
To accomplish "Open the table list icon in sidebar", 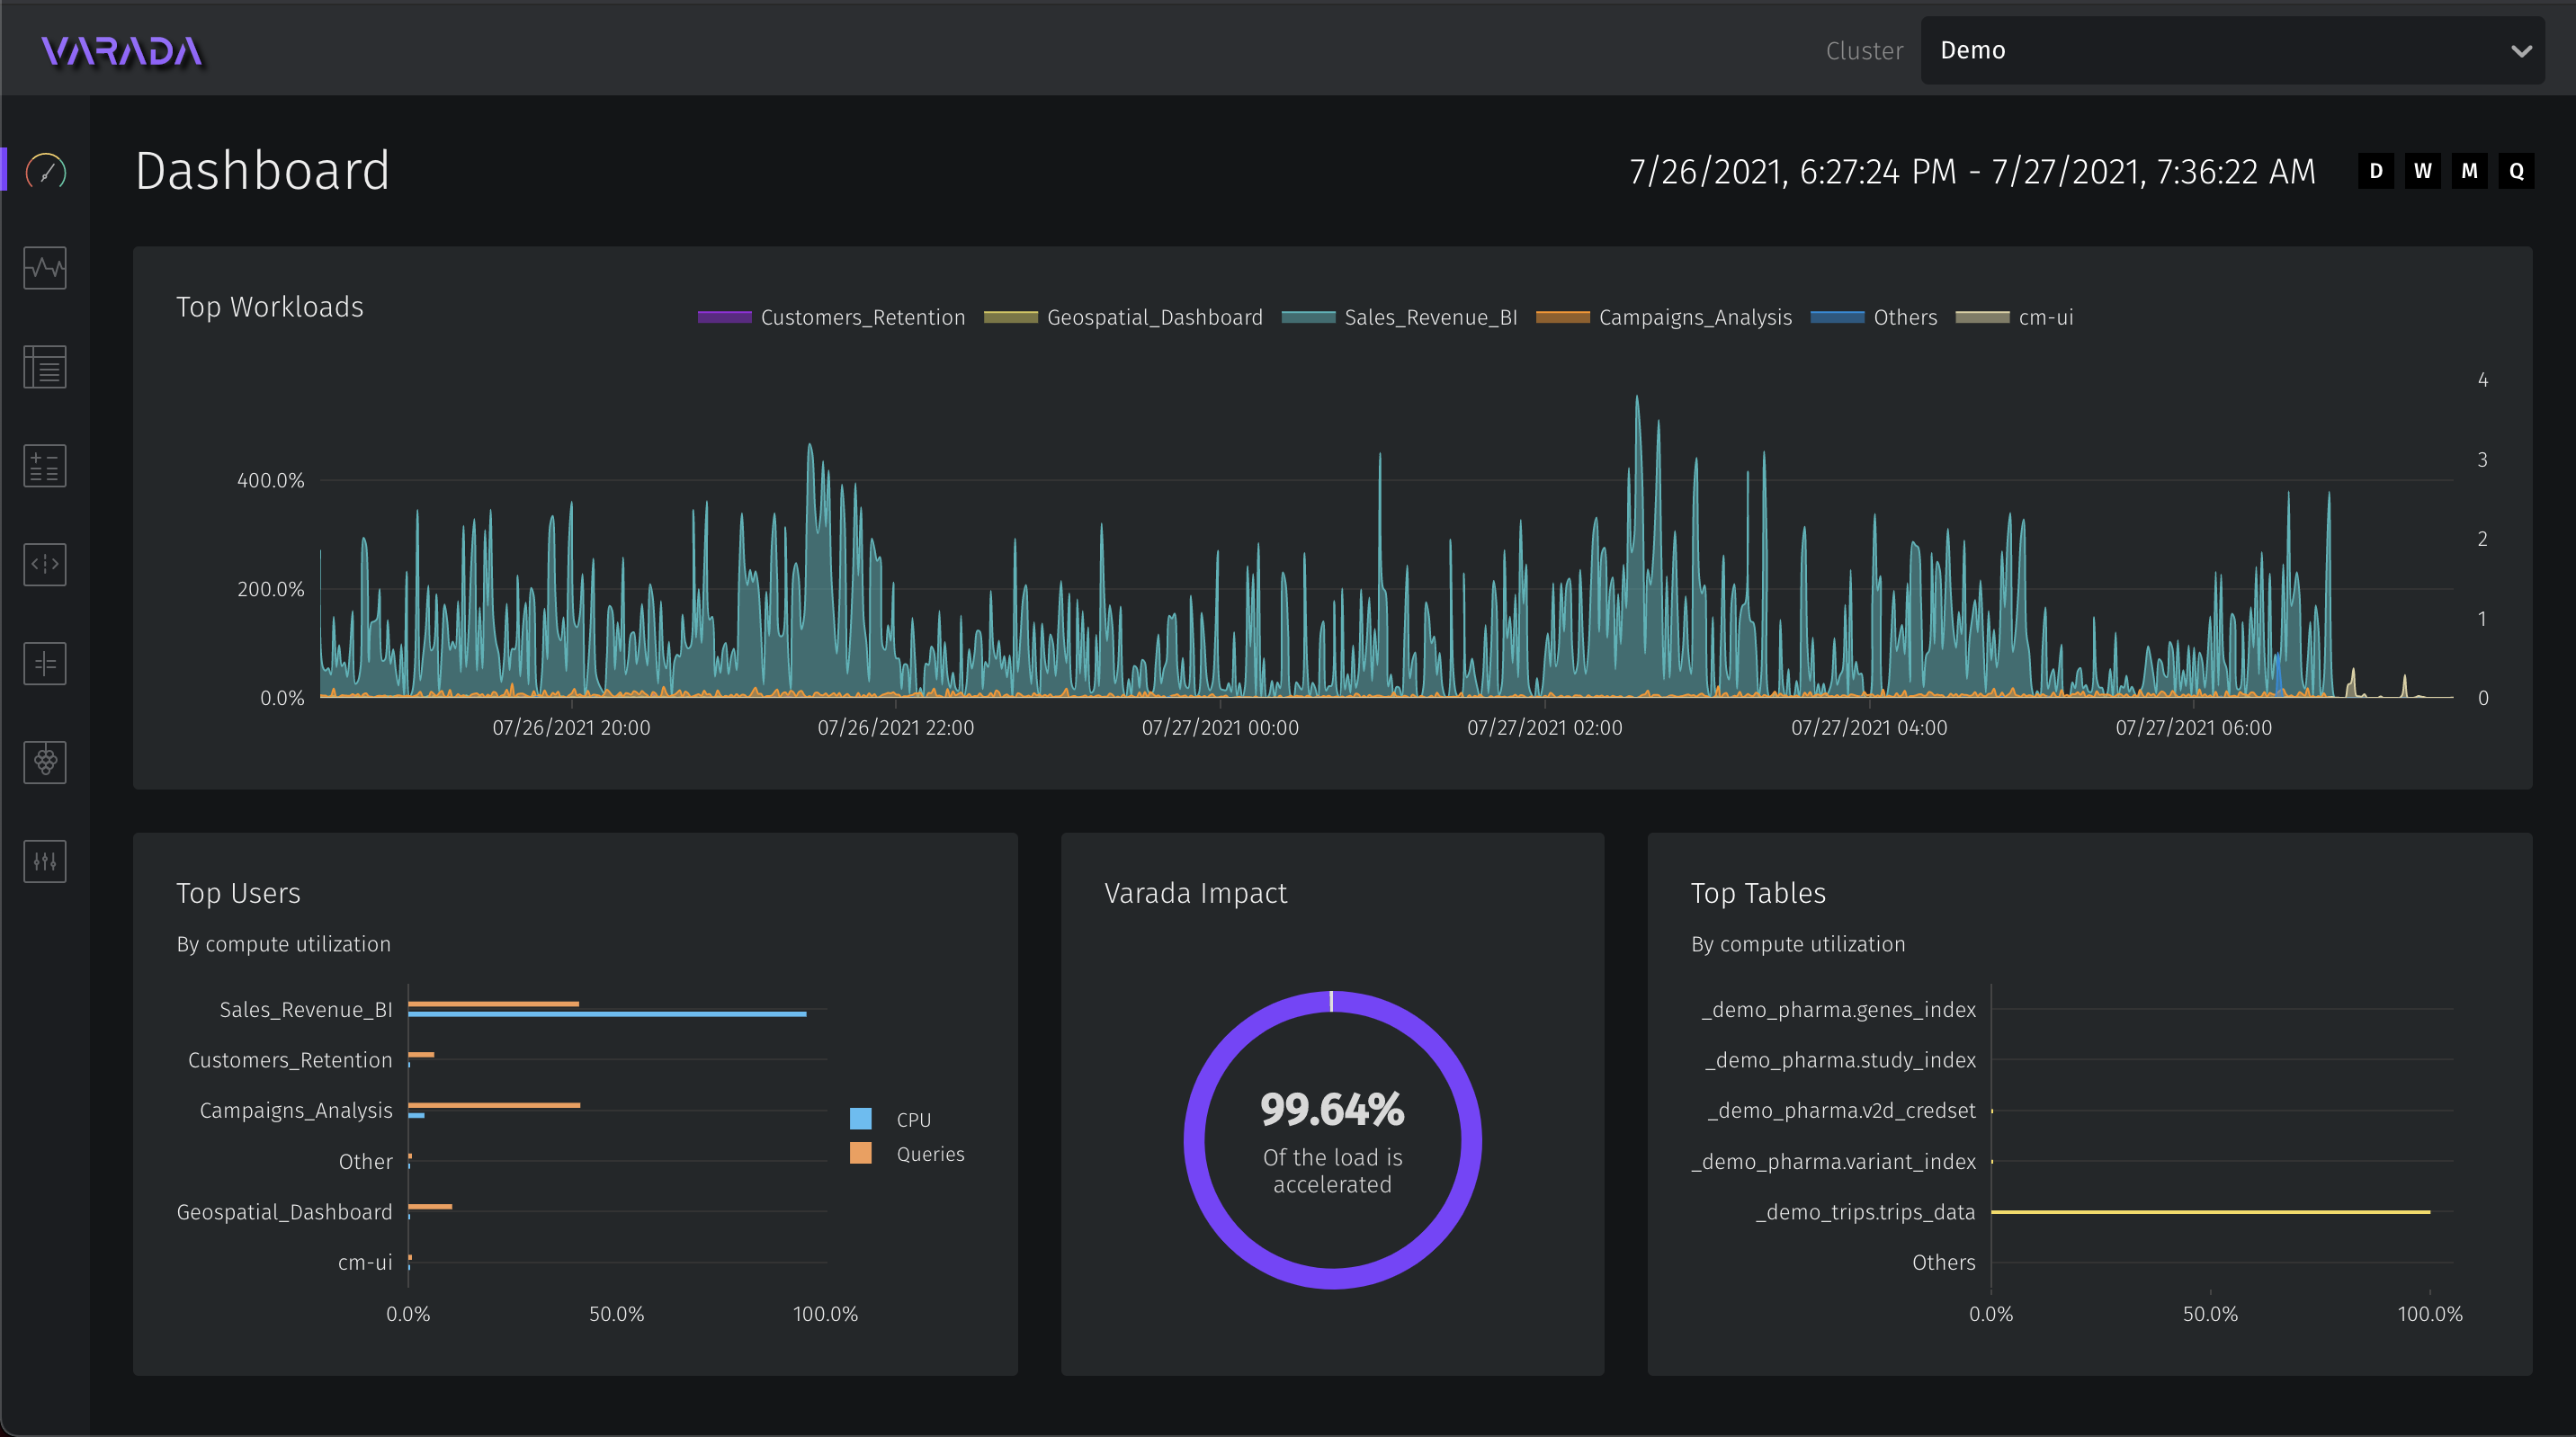I will pyautogui.click(x=45, y=367).
